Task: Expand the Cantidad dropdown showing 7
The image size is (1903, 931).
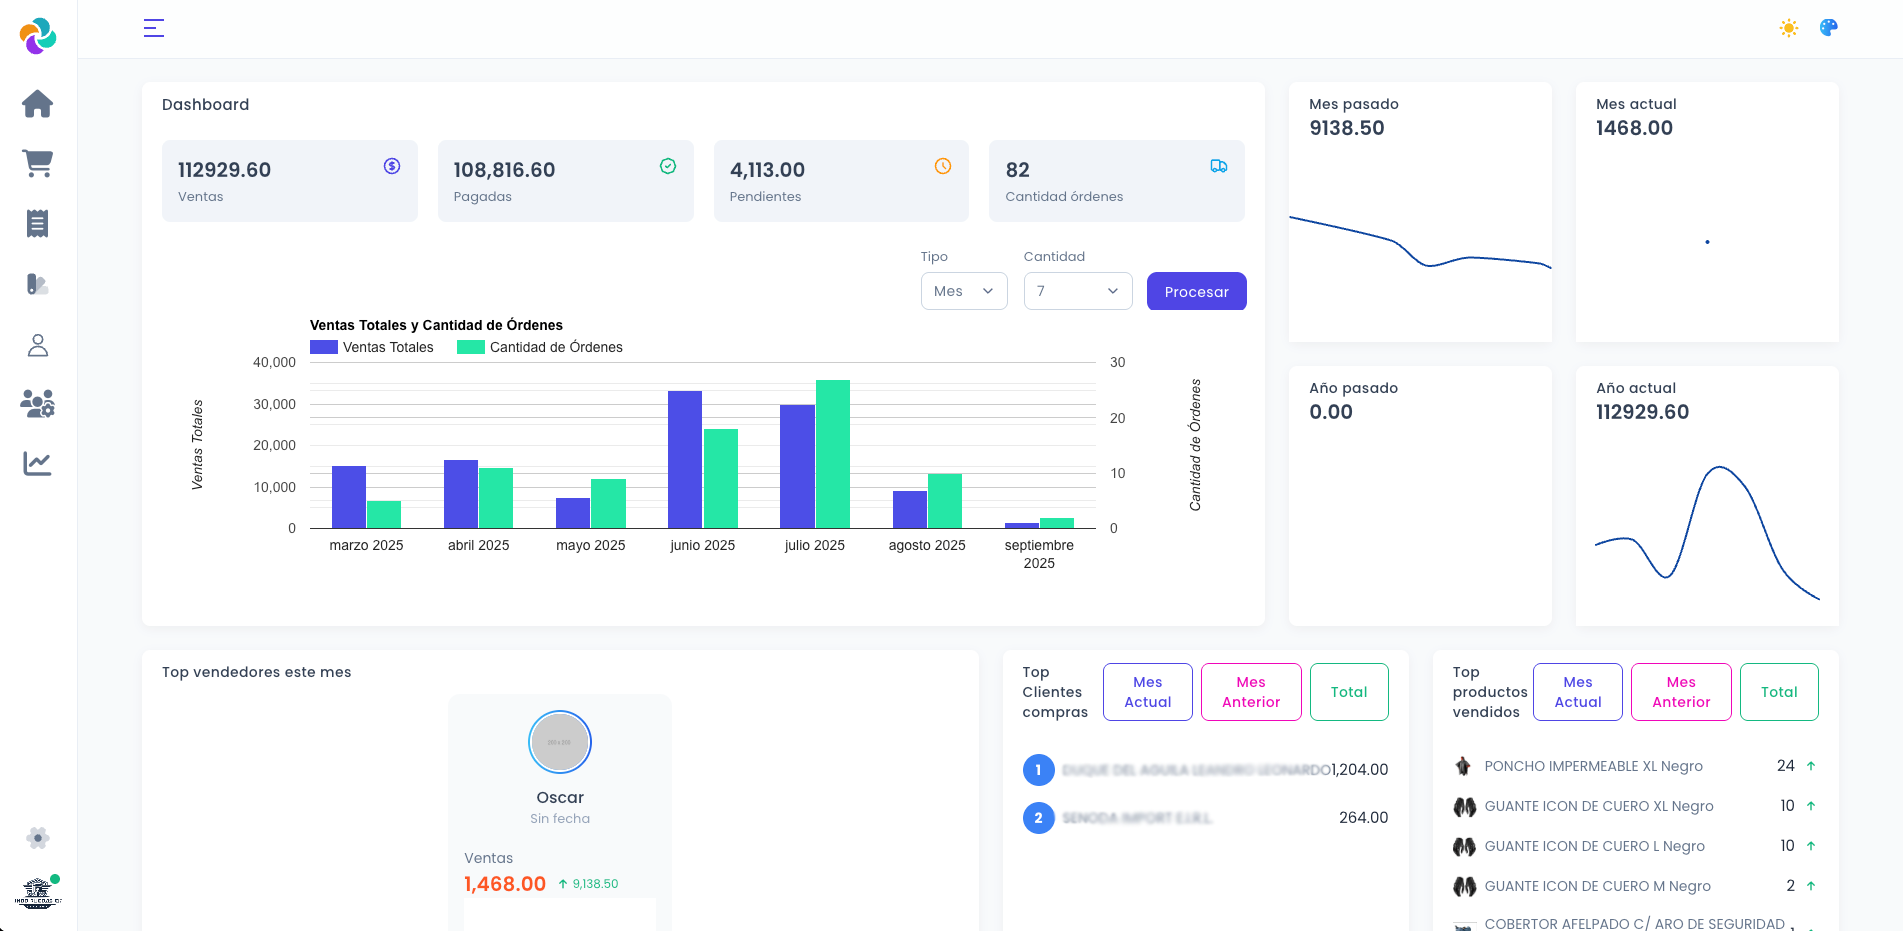Action: pos(1077,291)
